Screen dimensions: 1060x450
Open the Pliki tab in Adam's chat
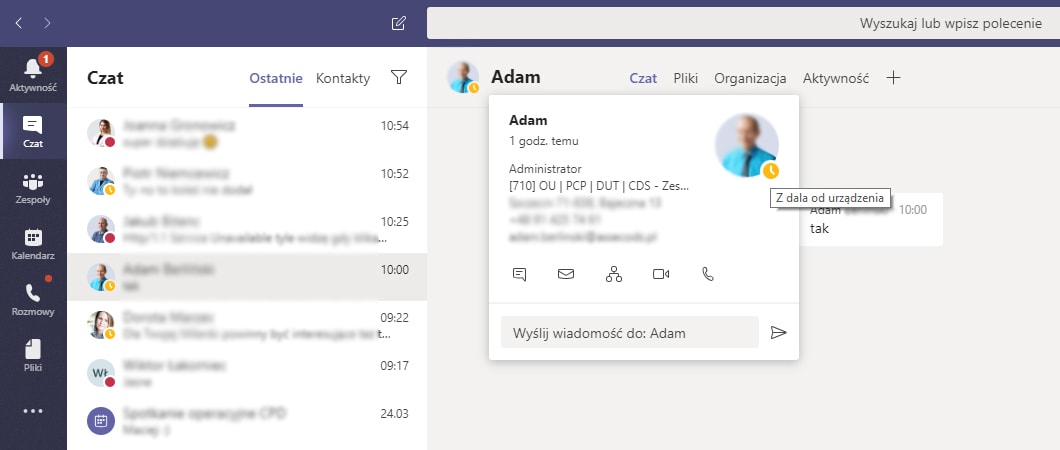coord(685,78)
